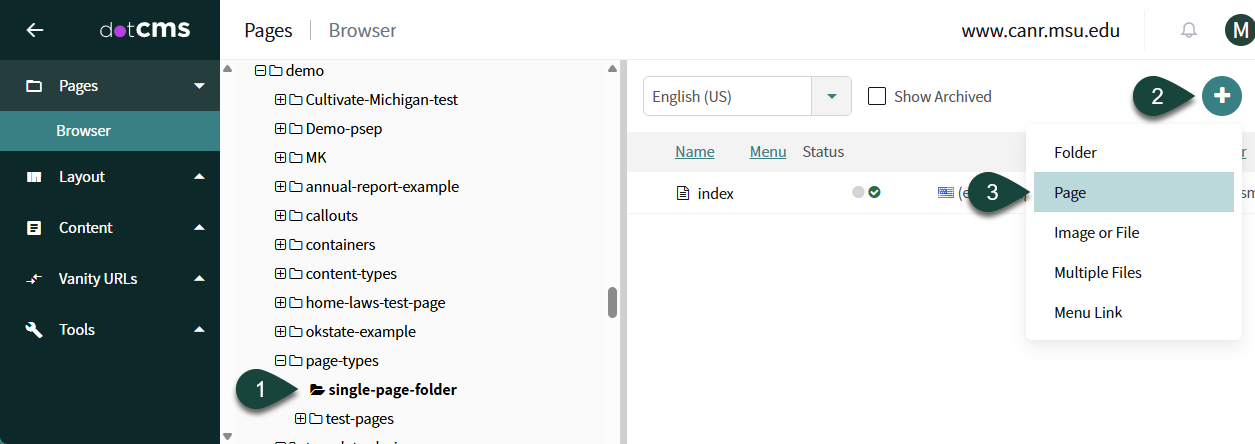Click the Vanity URLs icon
This screenshot has height=444, width=1255.
[34, 279]
